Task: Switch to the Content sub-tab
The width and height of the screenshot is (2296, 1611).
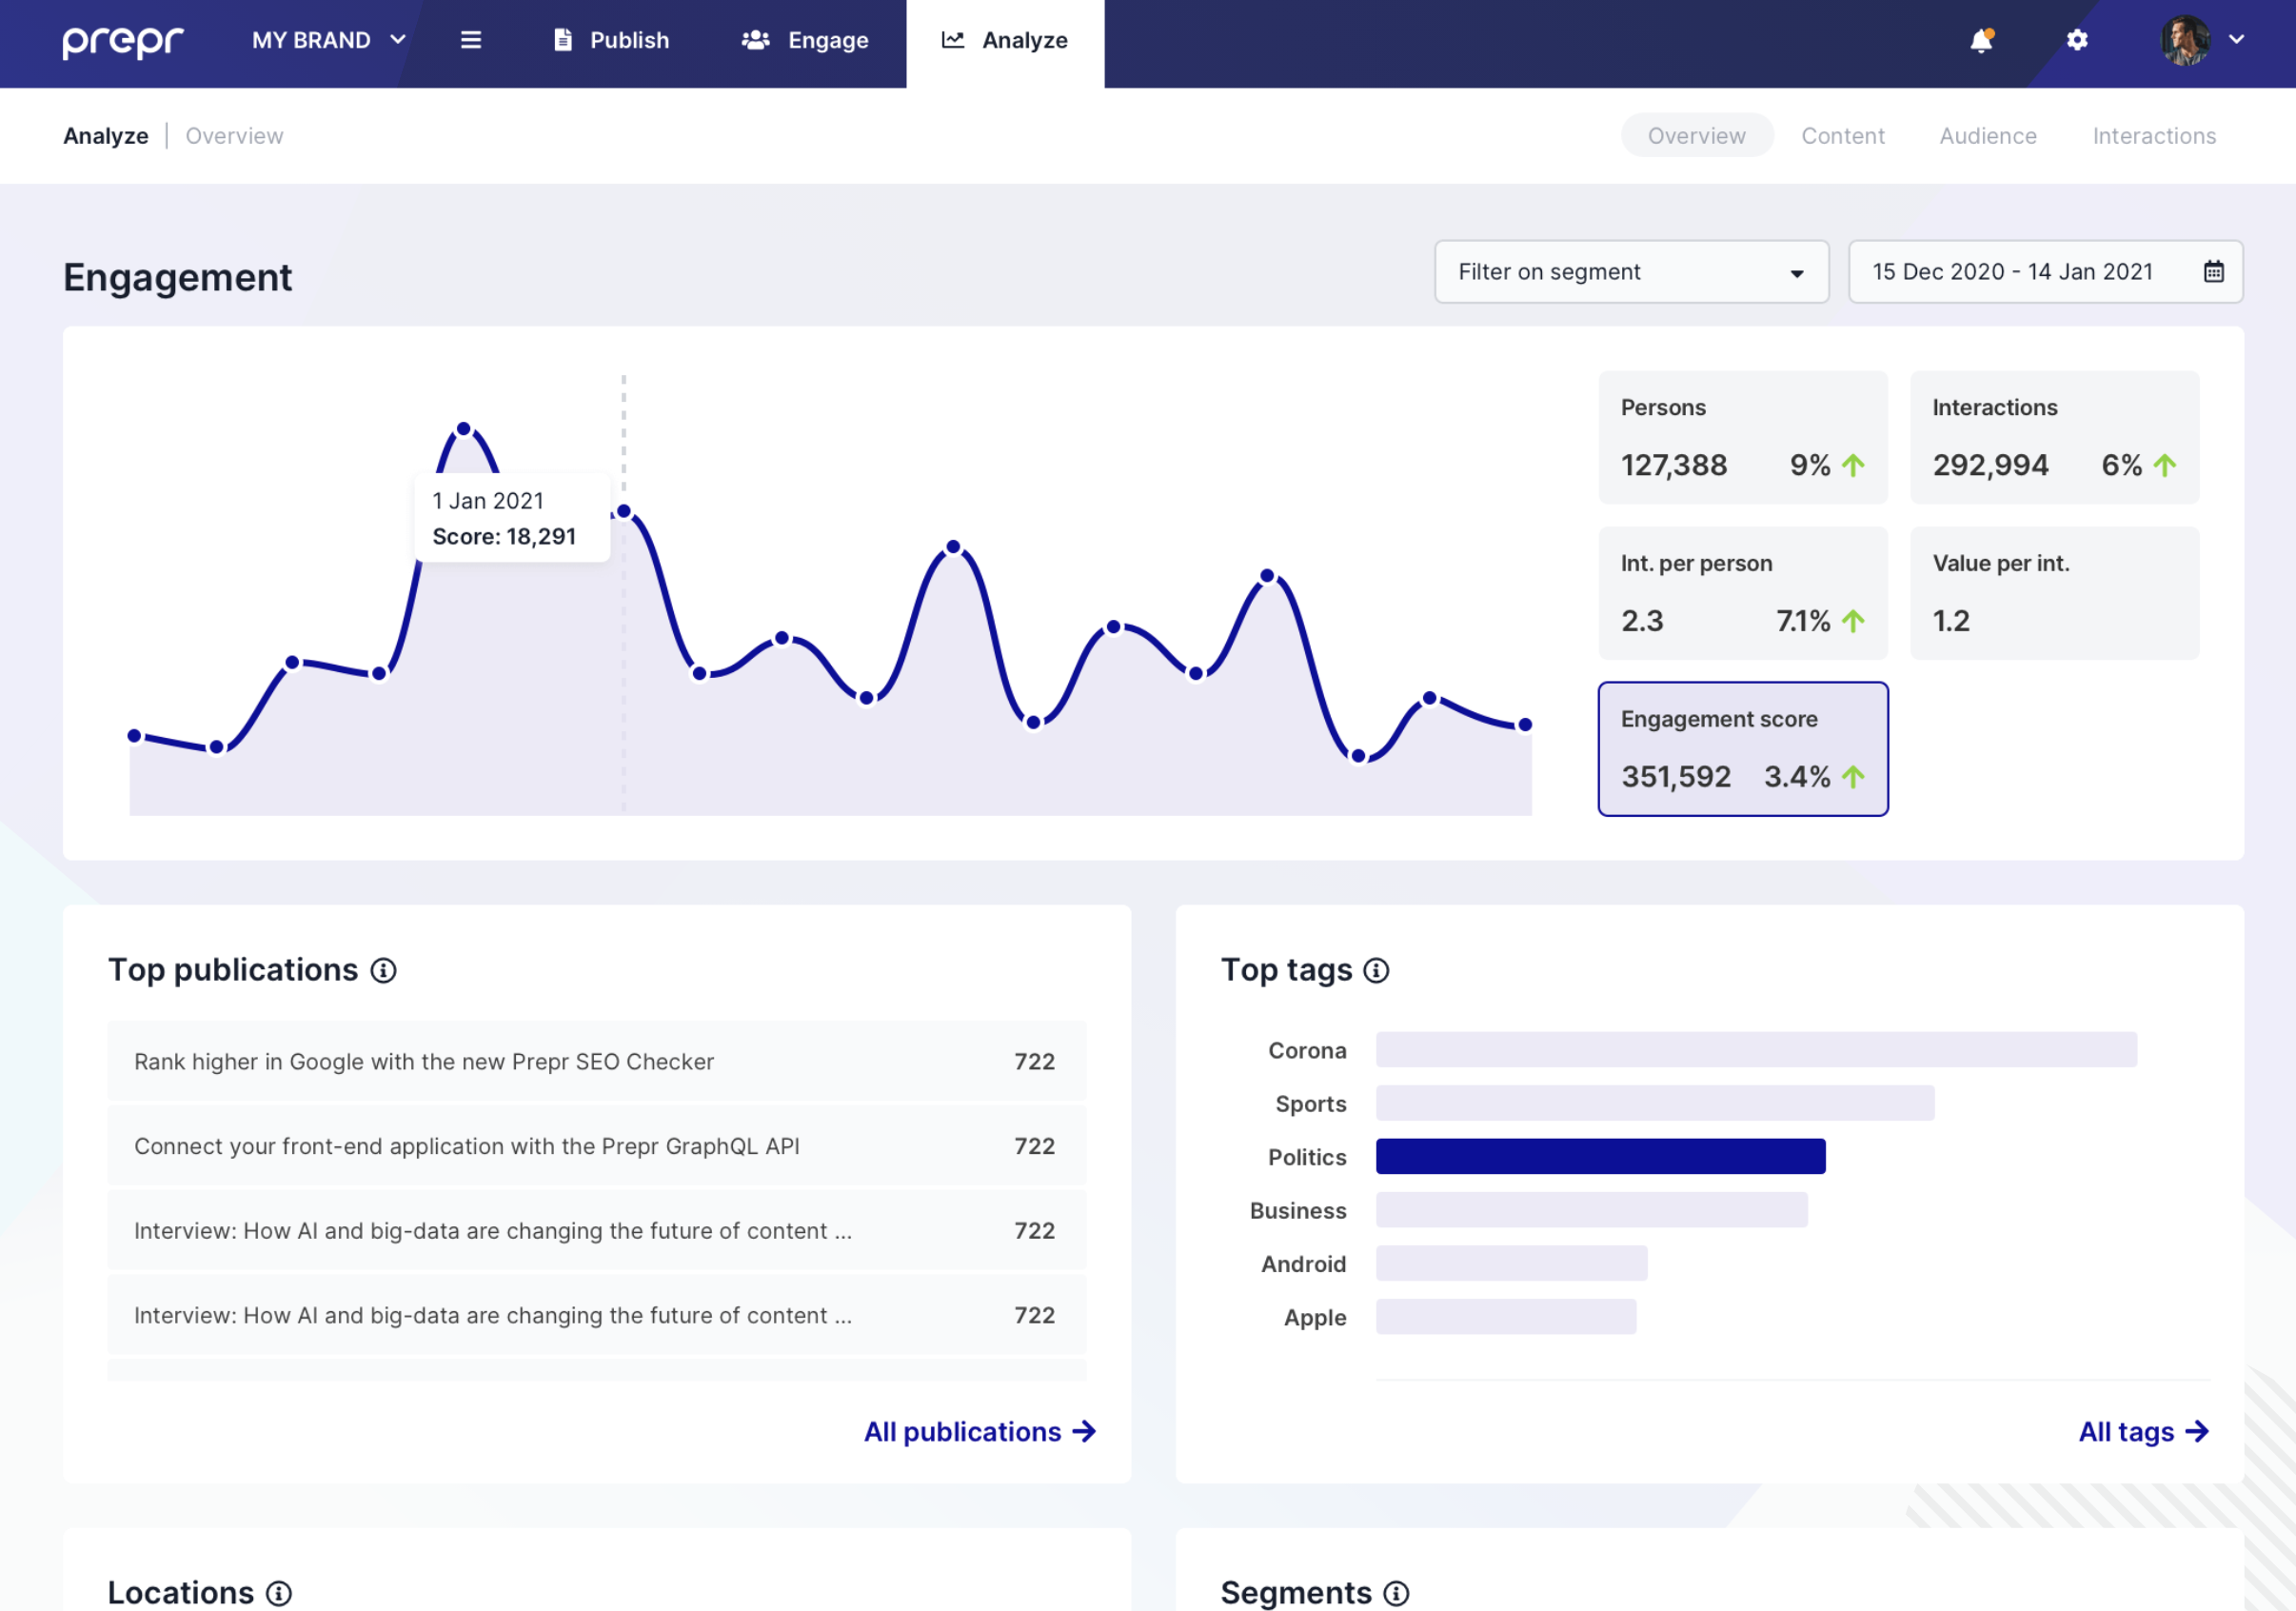Action: [1842, 135]
